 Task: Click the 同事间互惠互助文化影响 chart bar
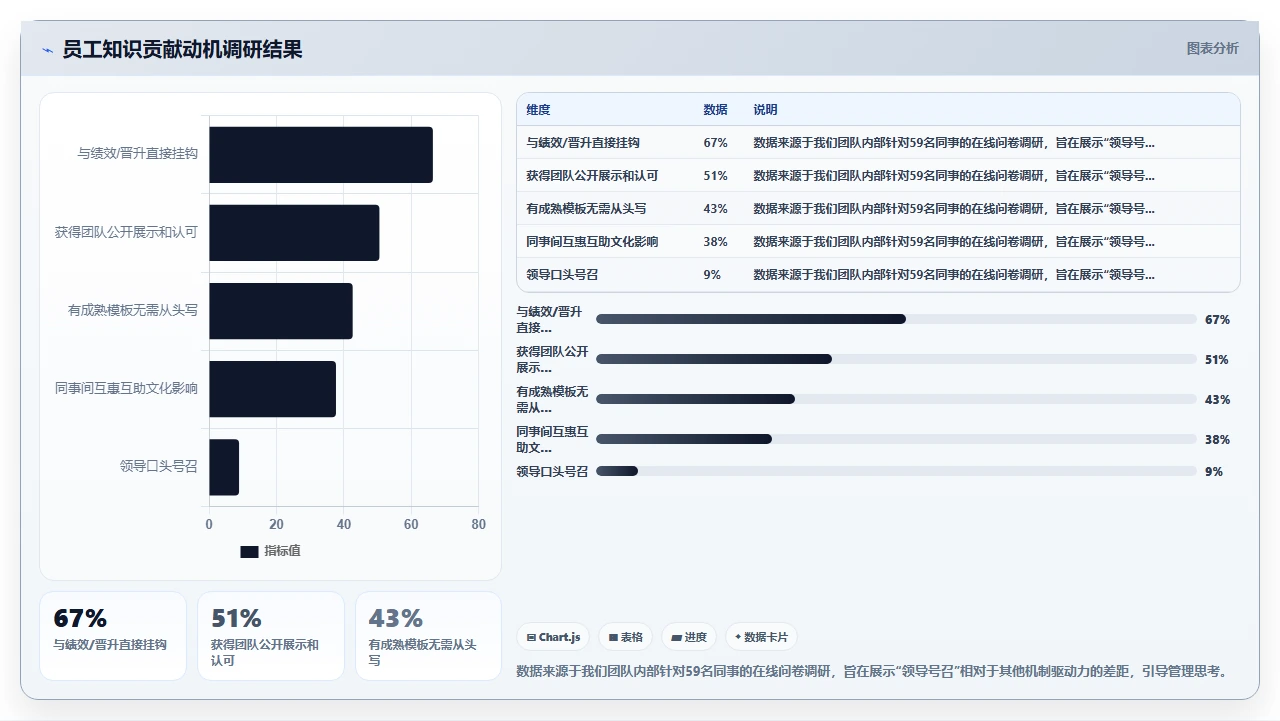pos(272,389)
